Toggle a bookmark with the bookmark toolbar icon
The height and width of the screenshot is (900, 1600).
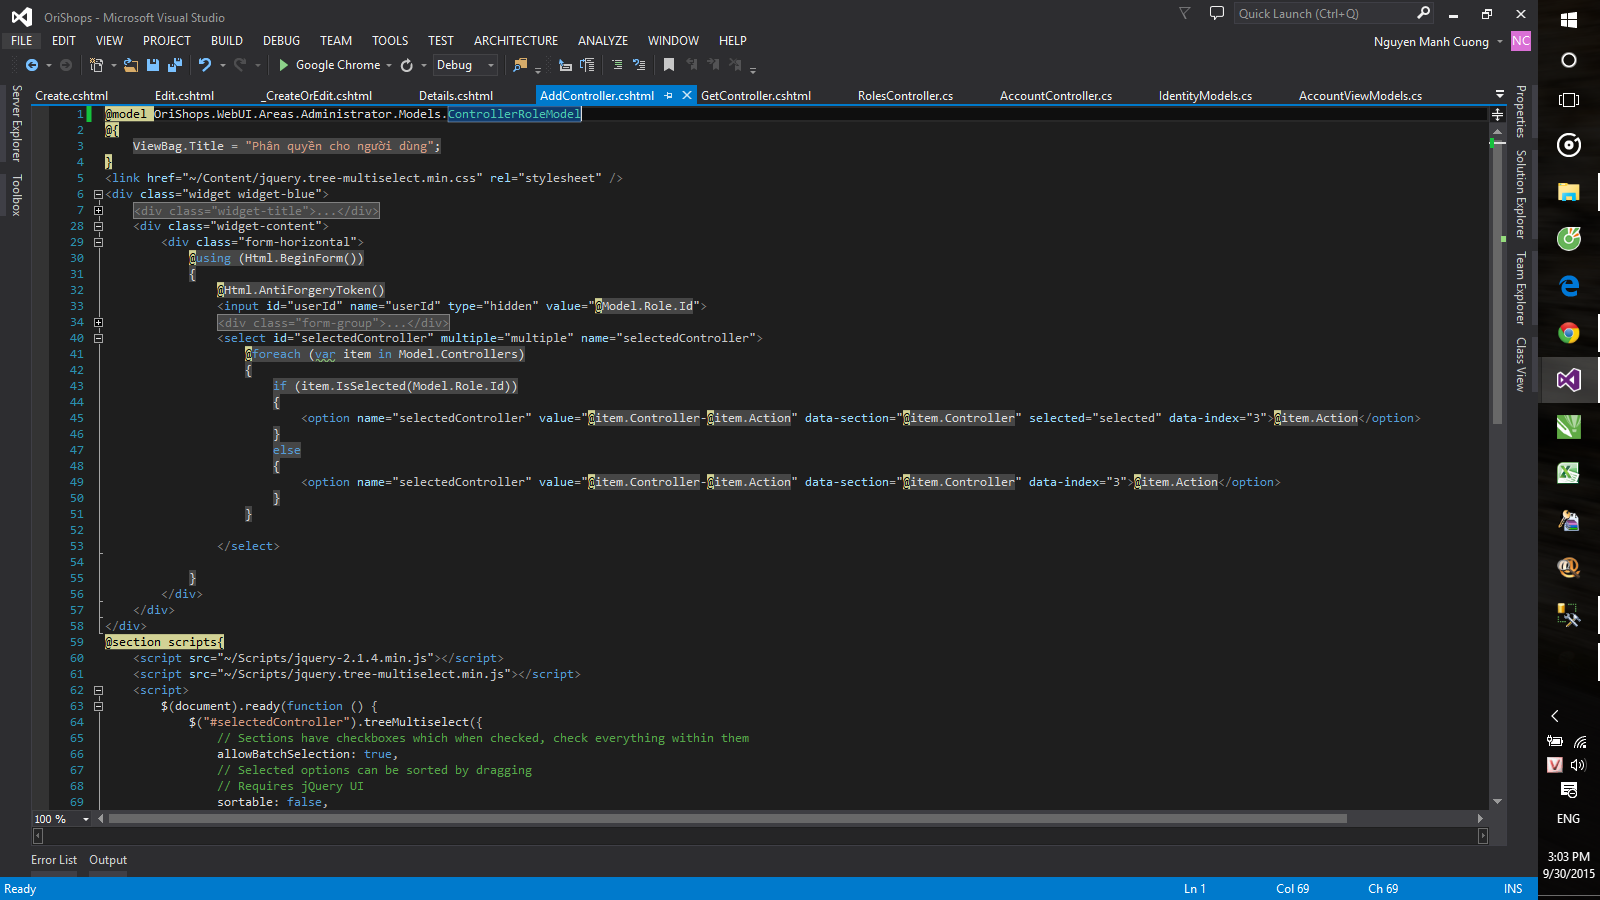click(668, 65)
